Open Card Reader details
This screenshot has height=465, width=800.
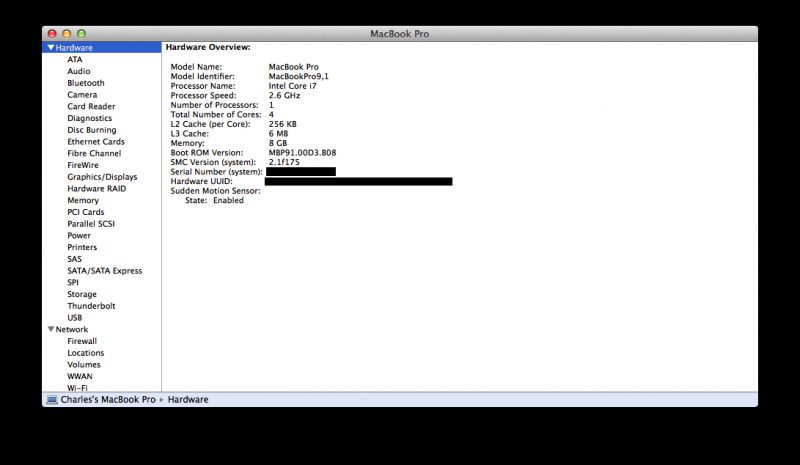(x=91, y=106)
